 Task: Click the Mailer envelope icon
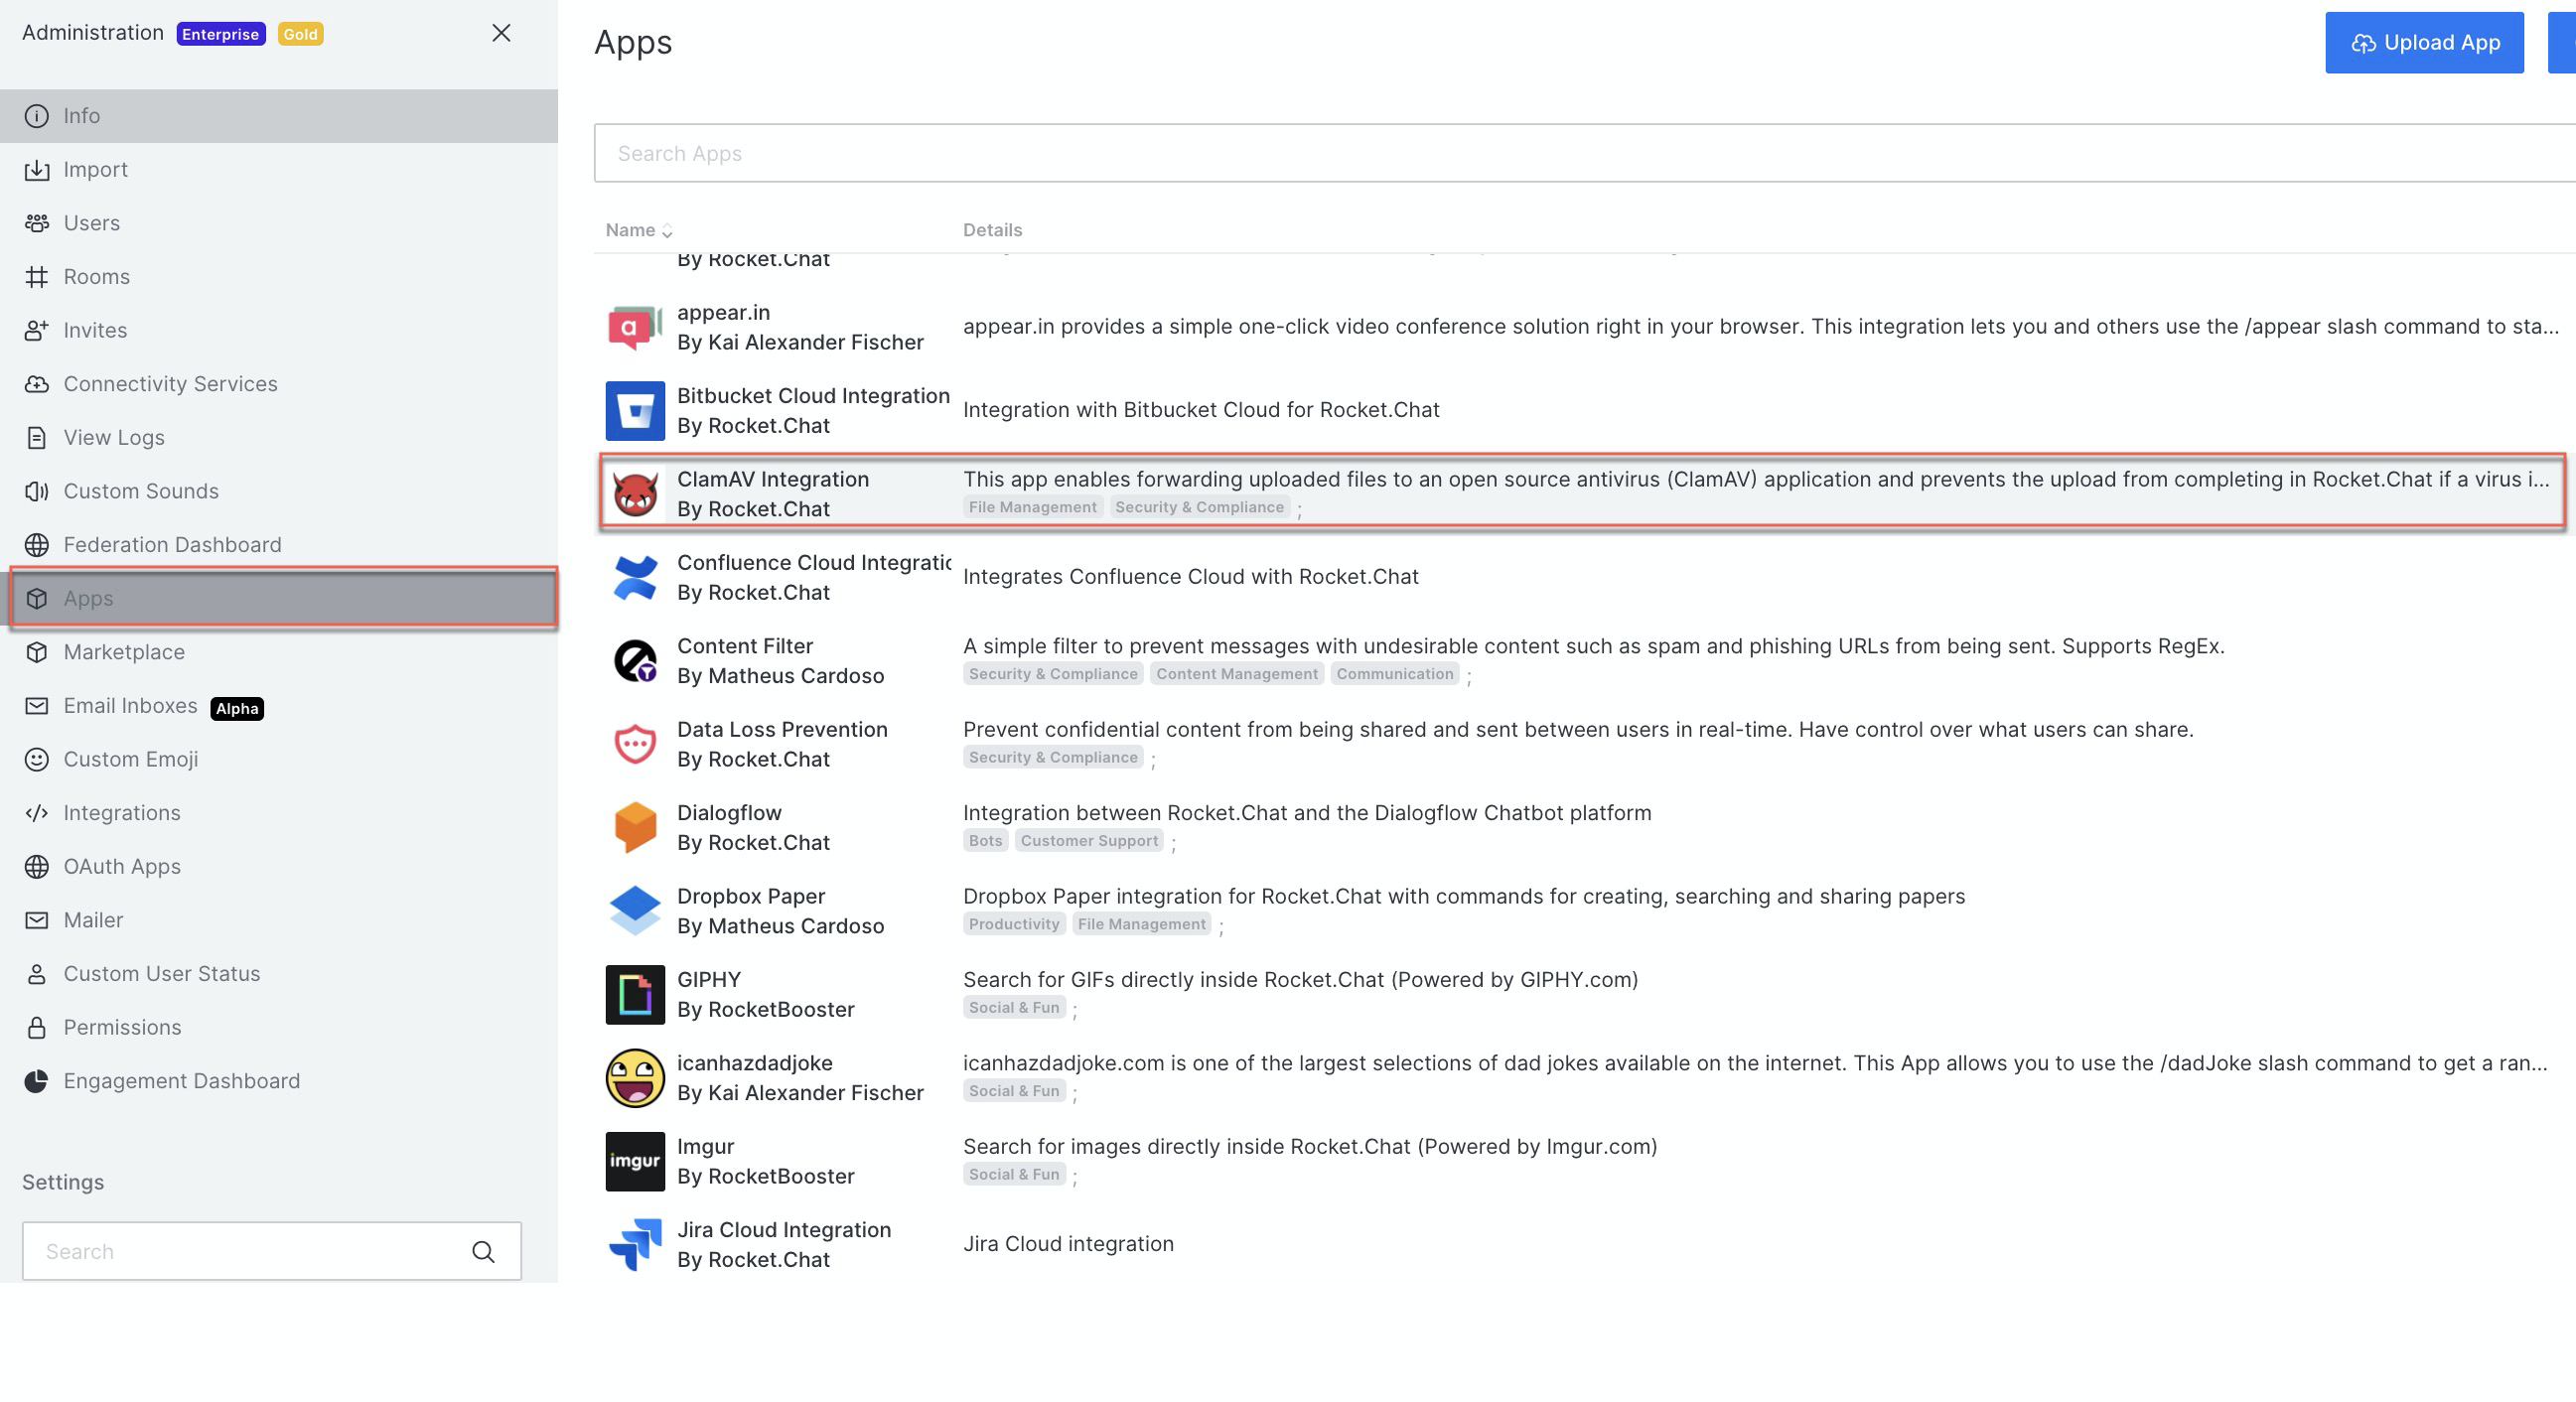[36, 920]
